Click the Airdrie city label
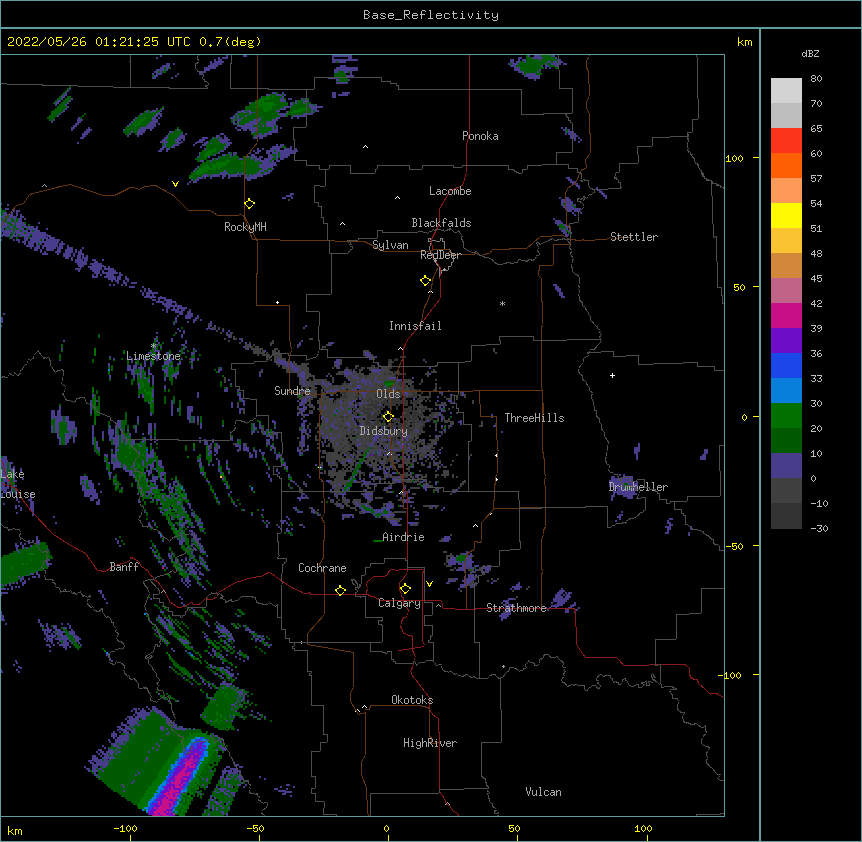 403,537
